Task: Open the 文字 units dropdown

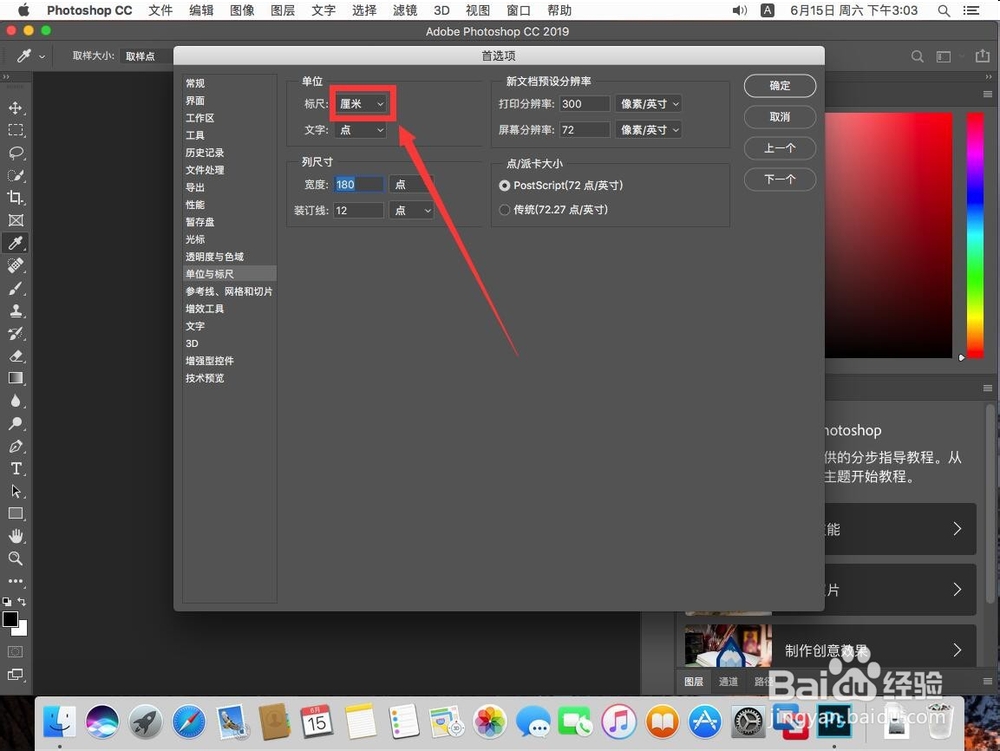Action: point(361,130)
